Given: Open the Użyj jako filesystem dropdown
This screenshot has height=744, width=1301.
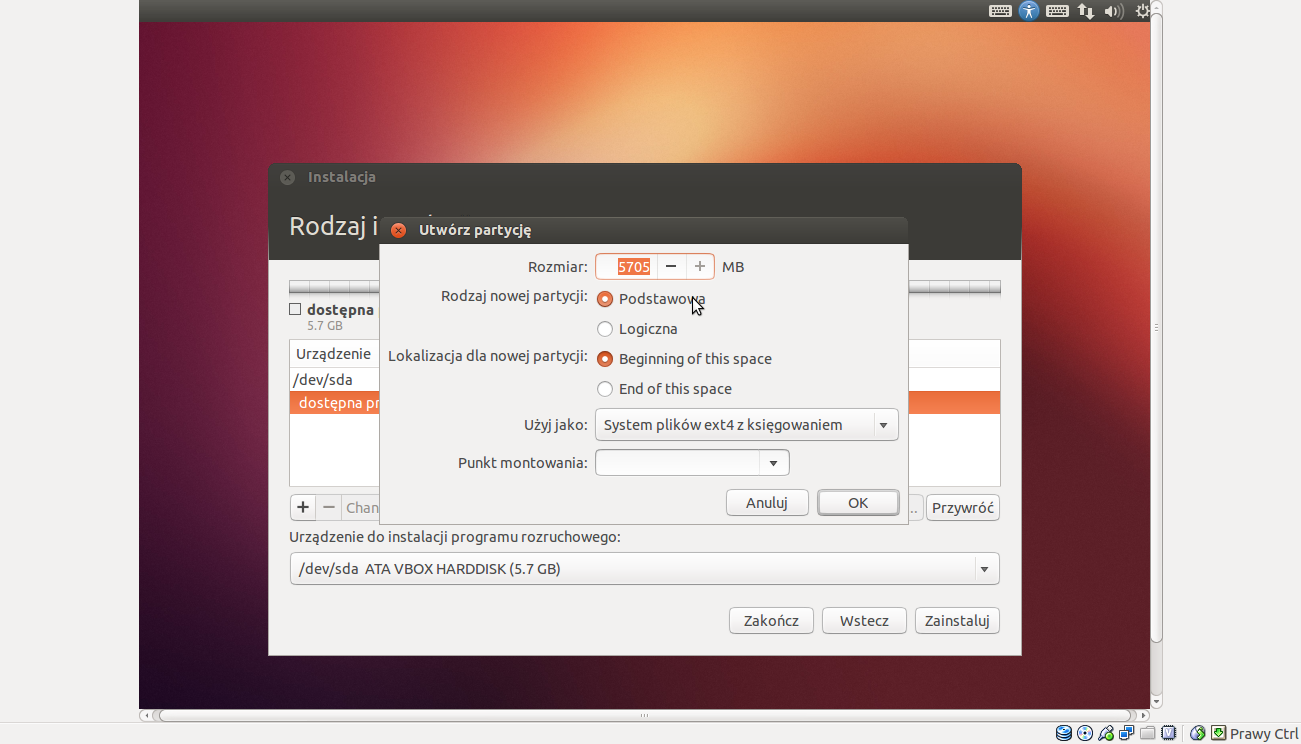Looking at the screenshot, I should (747, 425).
